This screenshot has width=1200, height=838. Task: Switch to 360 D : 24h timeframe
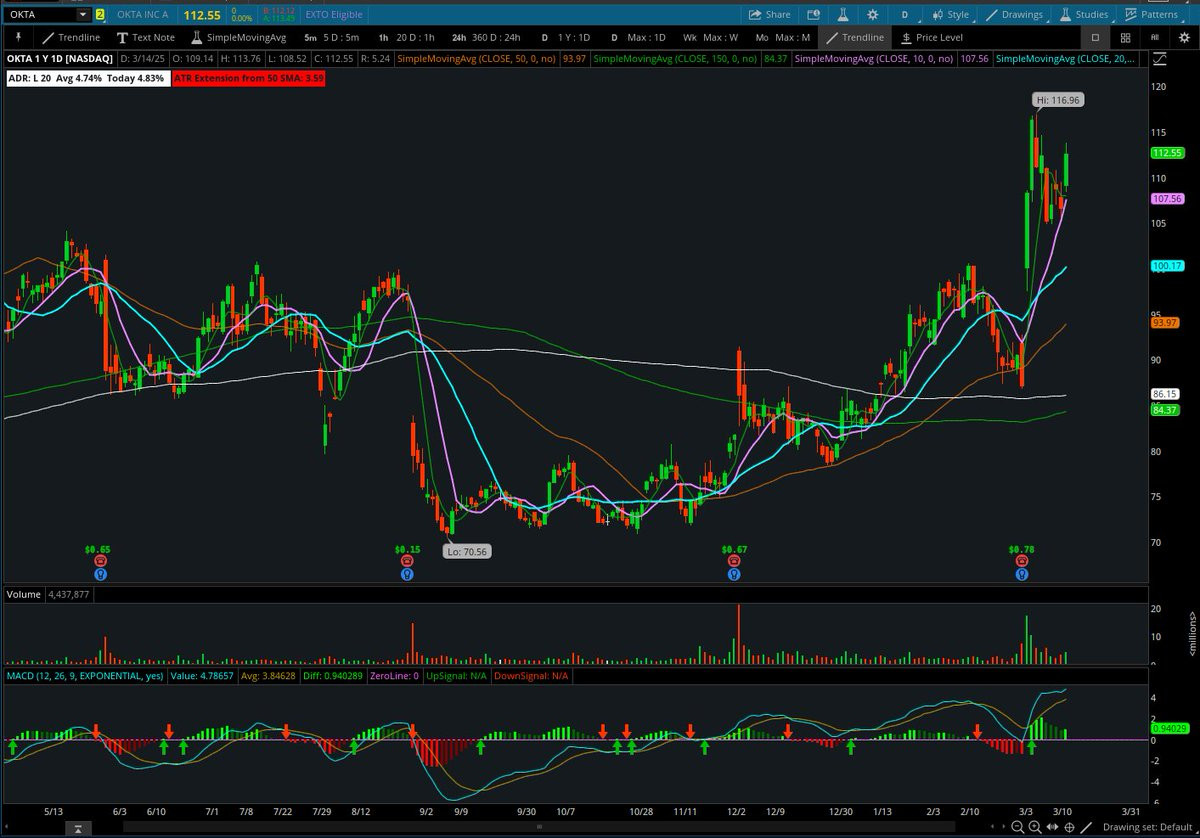pyautogui.click(x=486, y=38)
